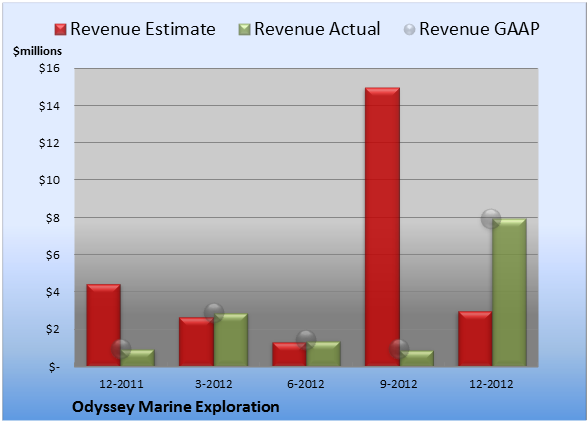The image size is (588, 422).
Task: Select the red estimate bar for 12-2012
Action: (x=475, y=339)
